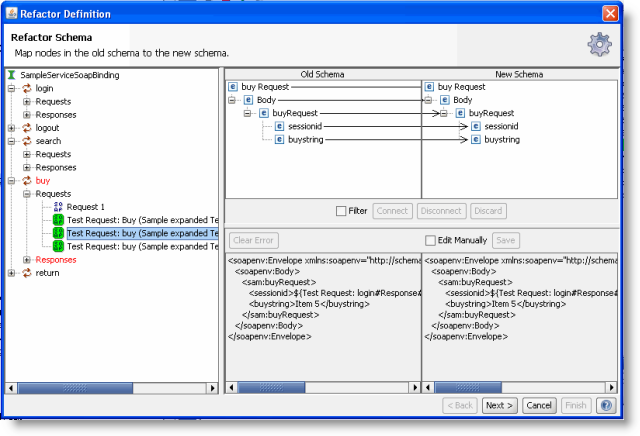640x436 pixels.
Task: Click the logout operation icon
Action: click(x=27, y=128)
